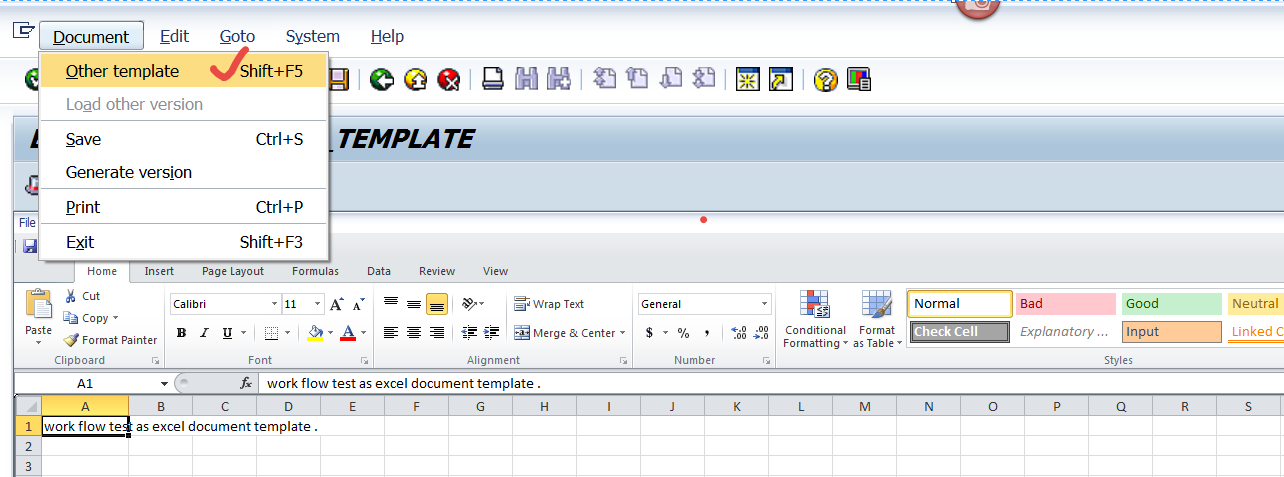This screenshot has height=477, width=1284.
Task: Open the Goto menu
Action: [x=237, y=36]
